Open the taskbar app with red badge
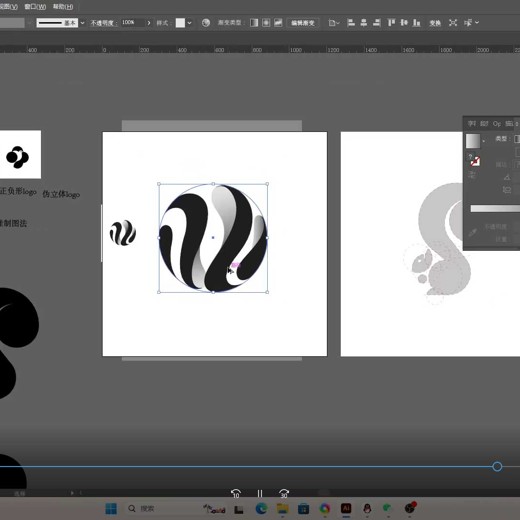The image size is (520, 520). 410,508
